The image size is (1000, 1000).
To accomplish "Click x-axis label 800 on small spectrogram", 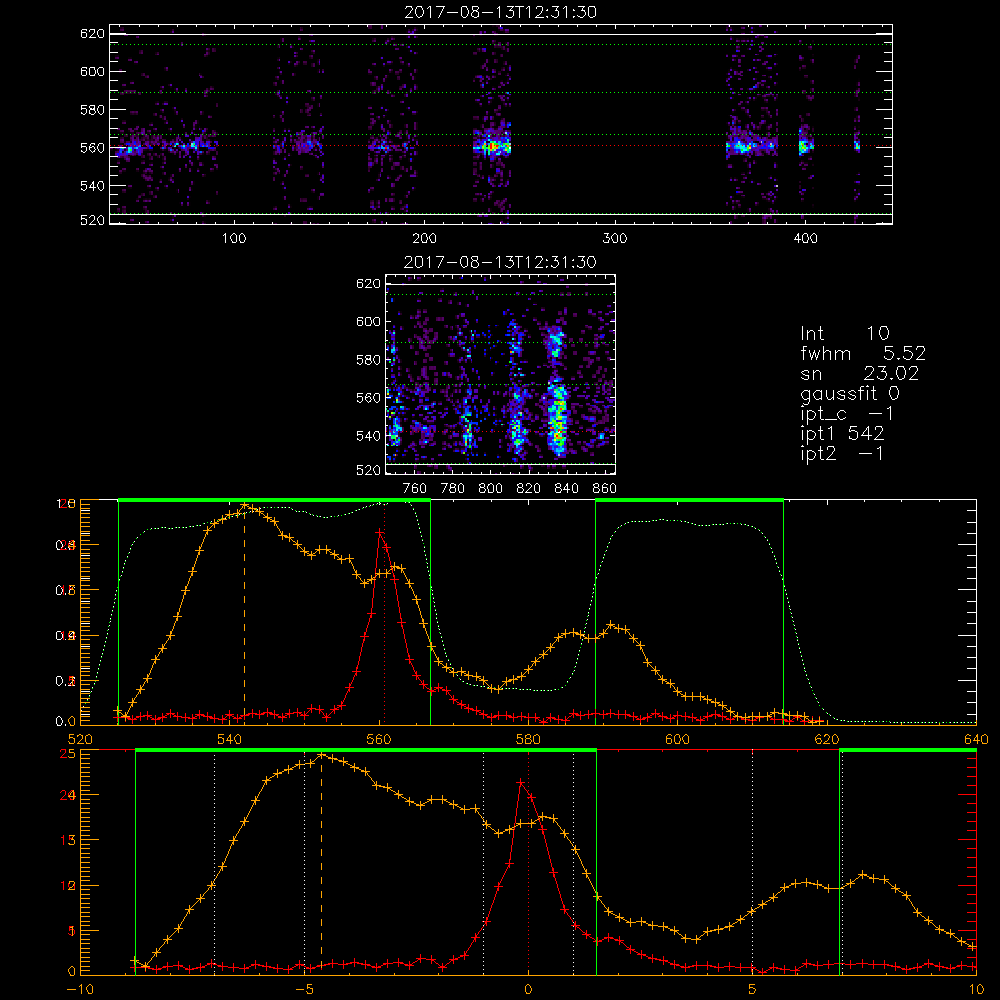I will (490, 489).
